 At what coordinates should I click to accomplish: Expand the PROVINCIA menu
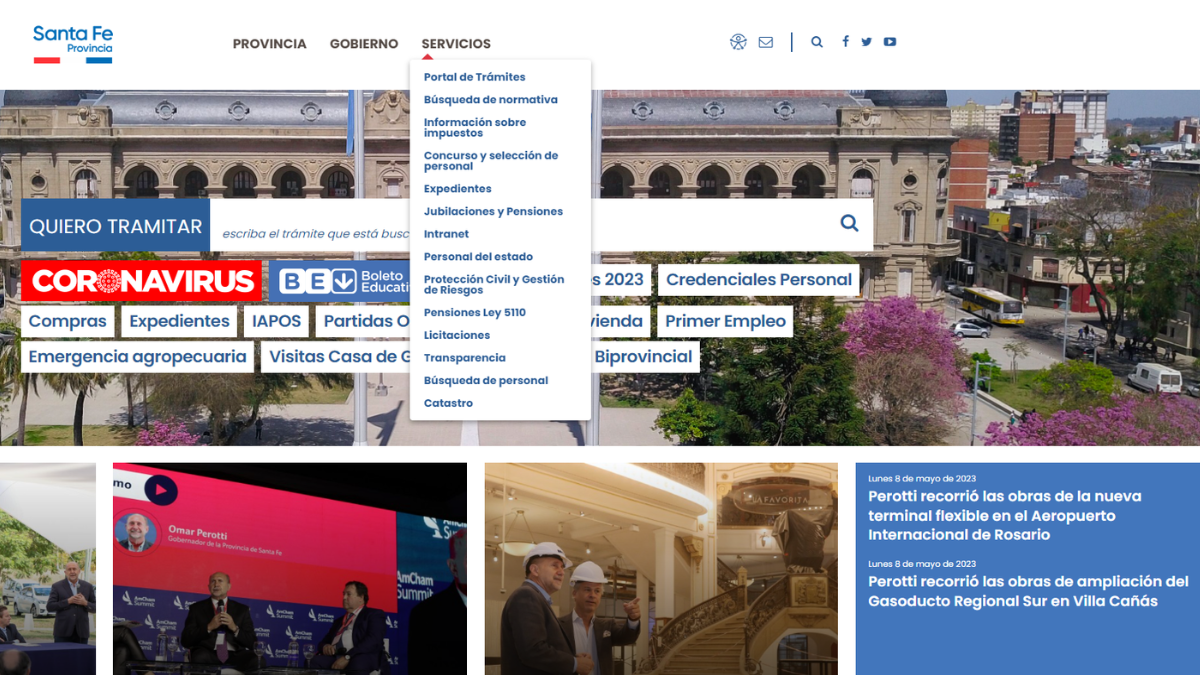tap(269, 44)
